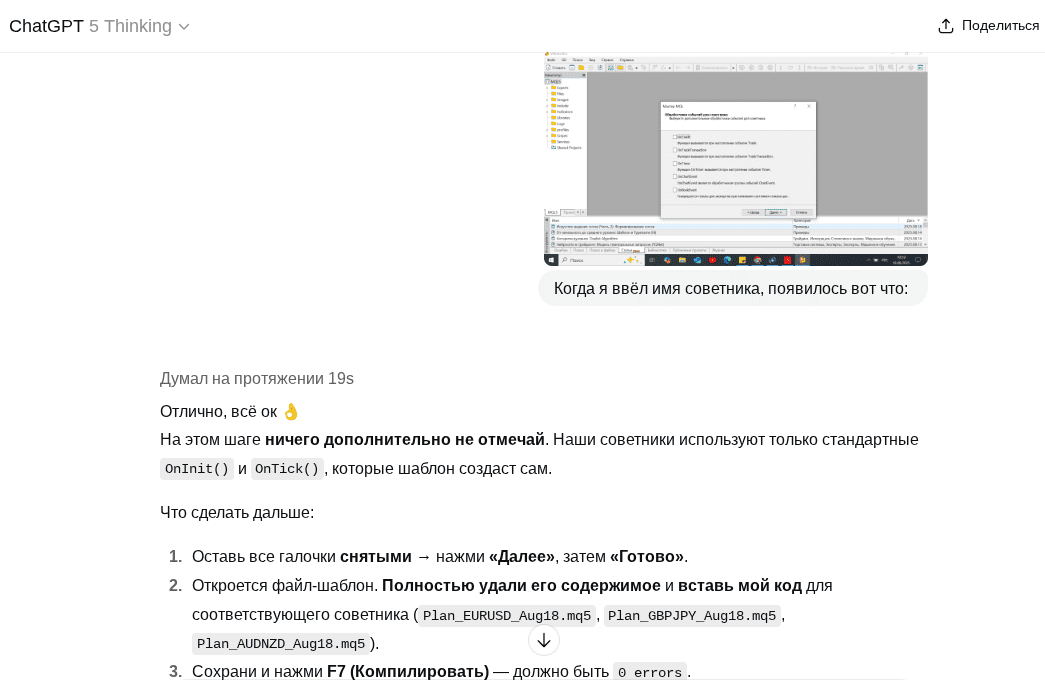
Task: Click the ChatGPT title text
Action: [46, 26]
